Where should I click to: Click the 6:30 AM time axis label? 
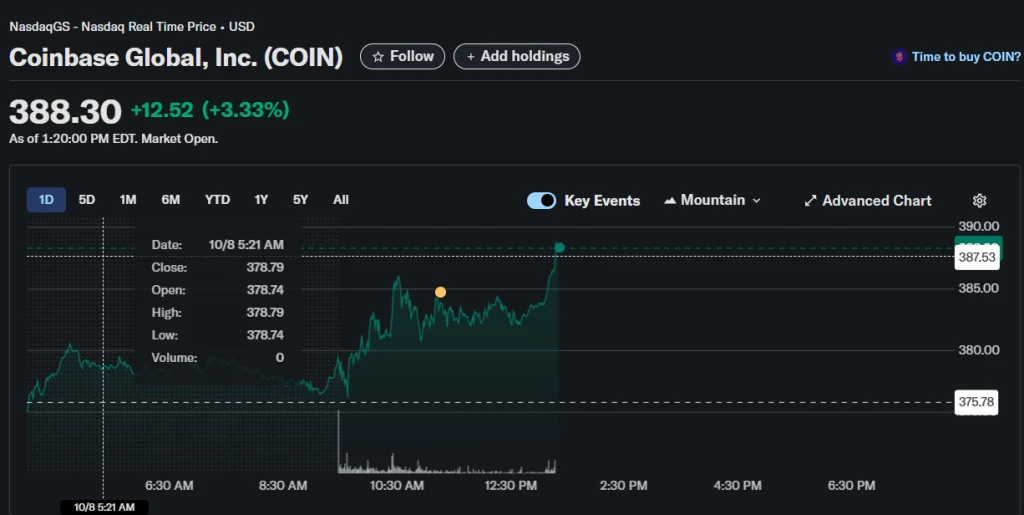click(x=169, y=486)
